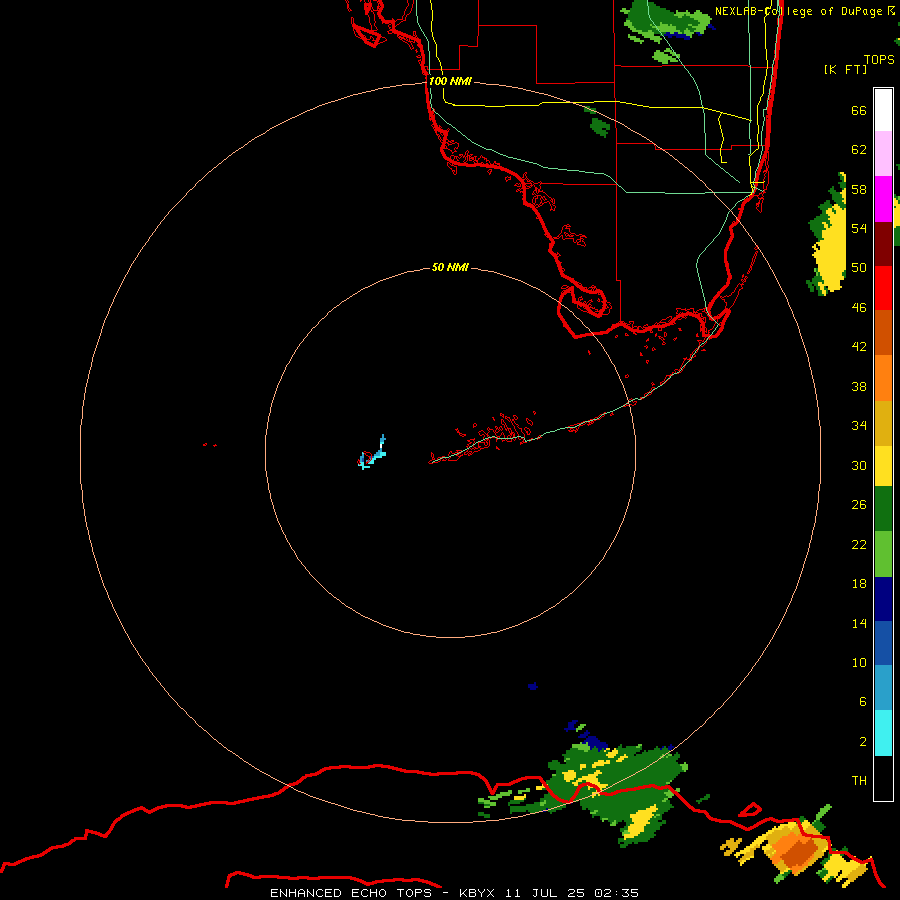
Task: Click the small navy echo south of center
Action: click(533, 686)
